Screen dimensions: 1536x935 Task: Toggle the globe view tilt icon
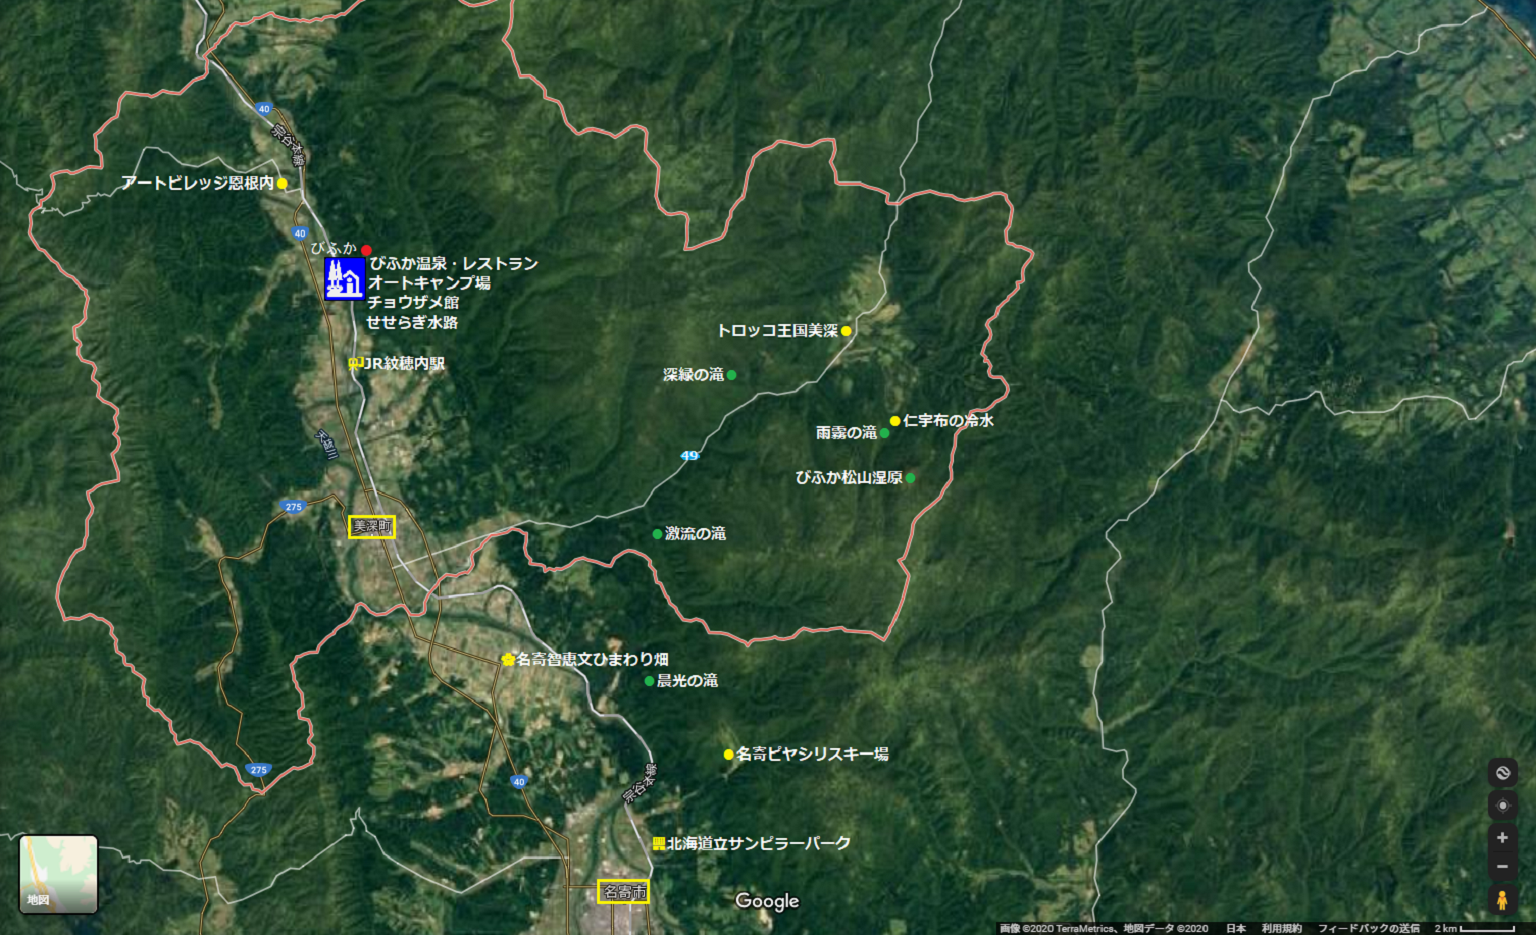1501,772
